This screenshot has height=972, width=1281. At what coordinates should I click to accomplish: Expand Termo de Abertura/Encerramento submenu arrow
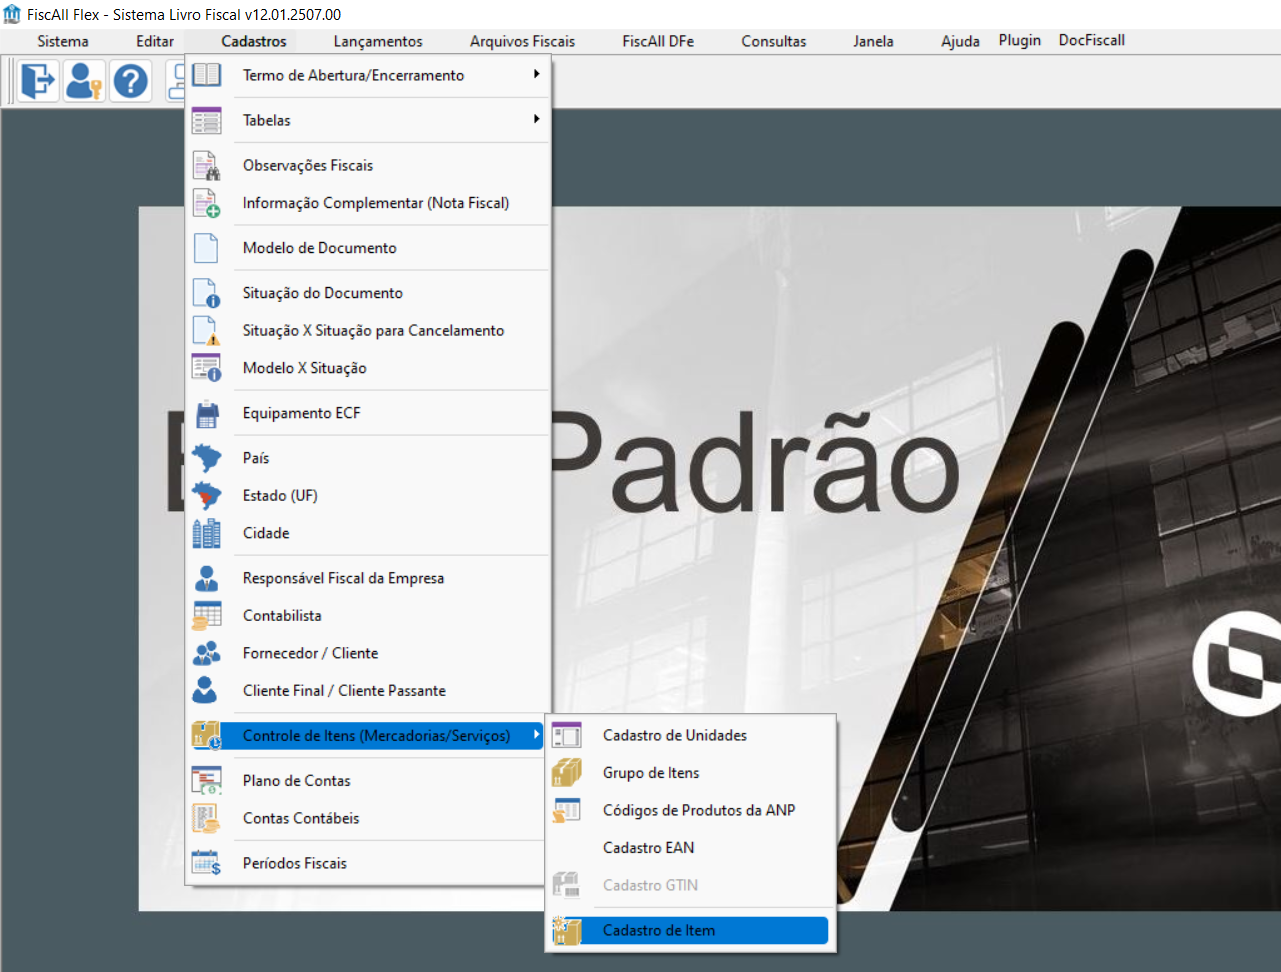tap(536, 74)
